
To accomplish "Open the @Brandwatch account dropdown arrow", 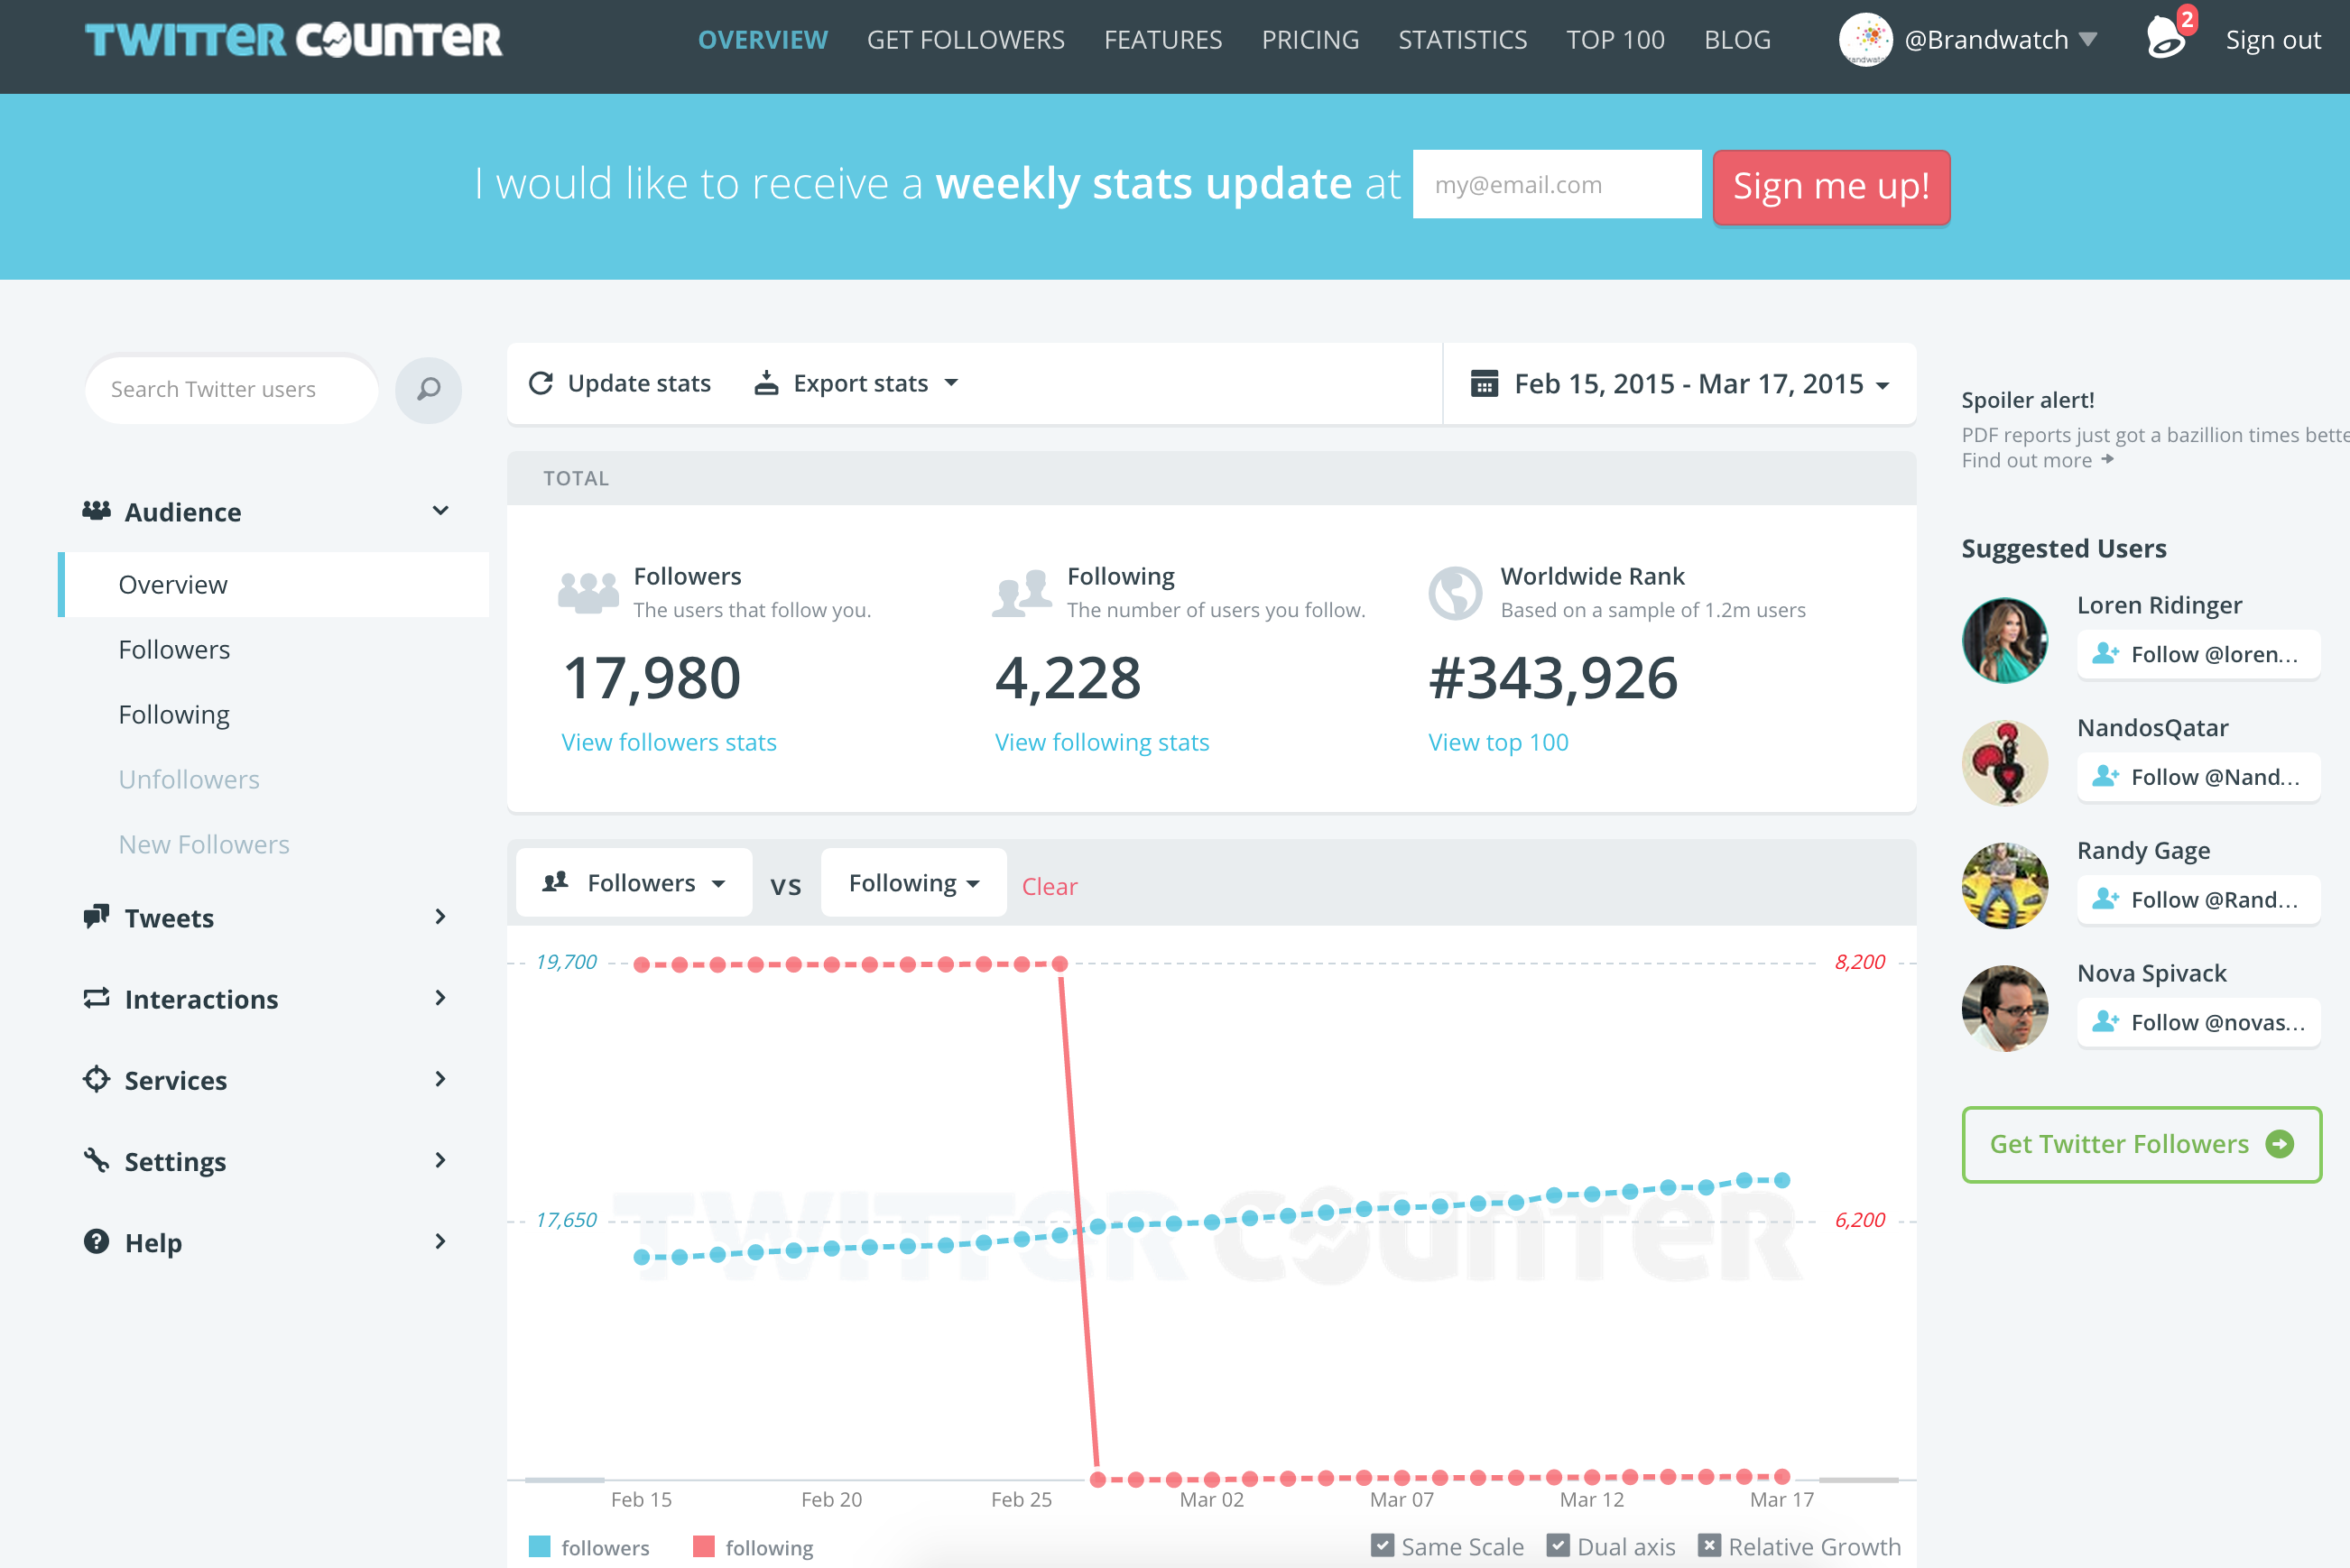I will pos(2088,40).
